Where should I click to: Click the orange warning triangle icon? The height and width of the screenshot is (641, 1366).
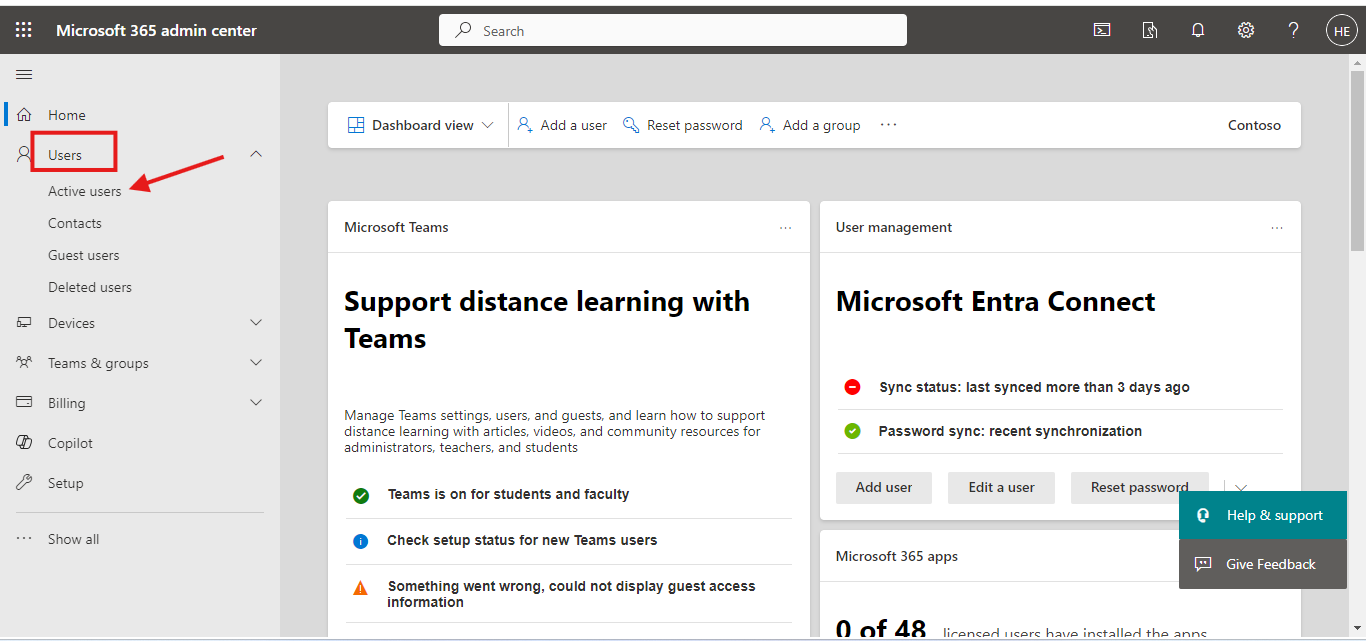click(x=361, y=588)
